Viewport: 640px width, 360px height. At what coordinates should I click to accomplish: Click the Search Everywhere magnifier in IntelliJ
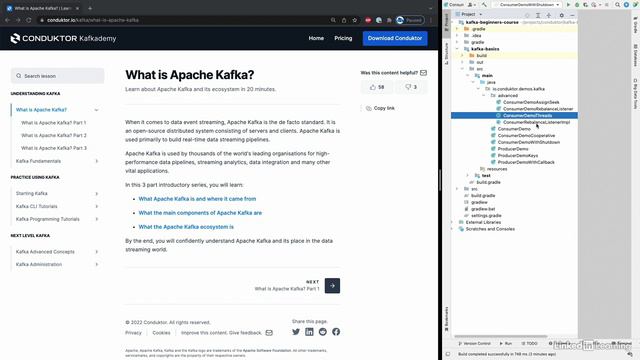(x=618, y=5)
